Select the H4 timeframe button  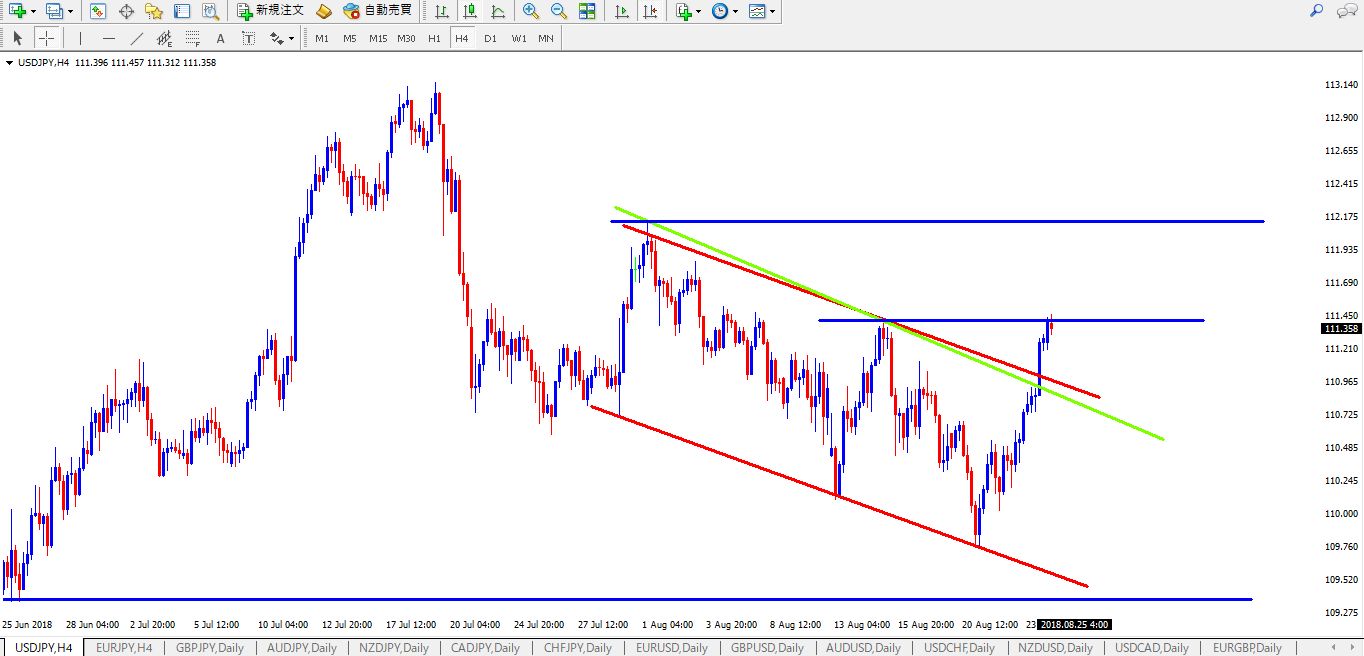click(461, 38)
